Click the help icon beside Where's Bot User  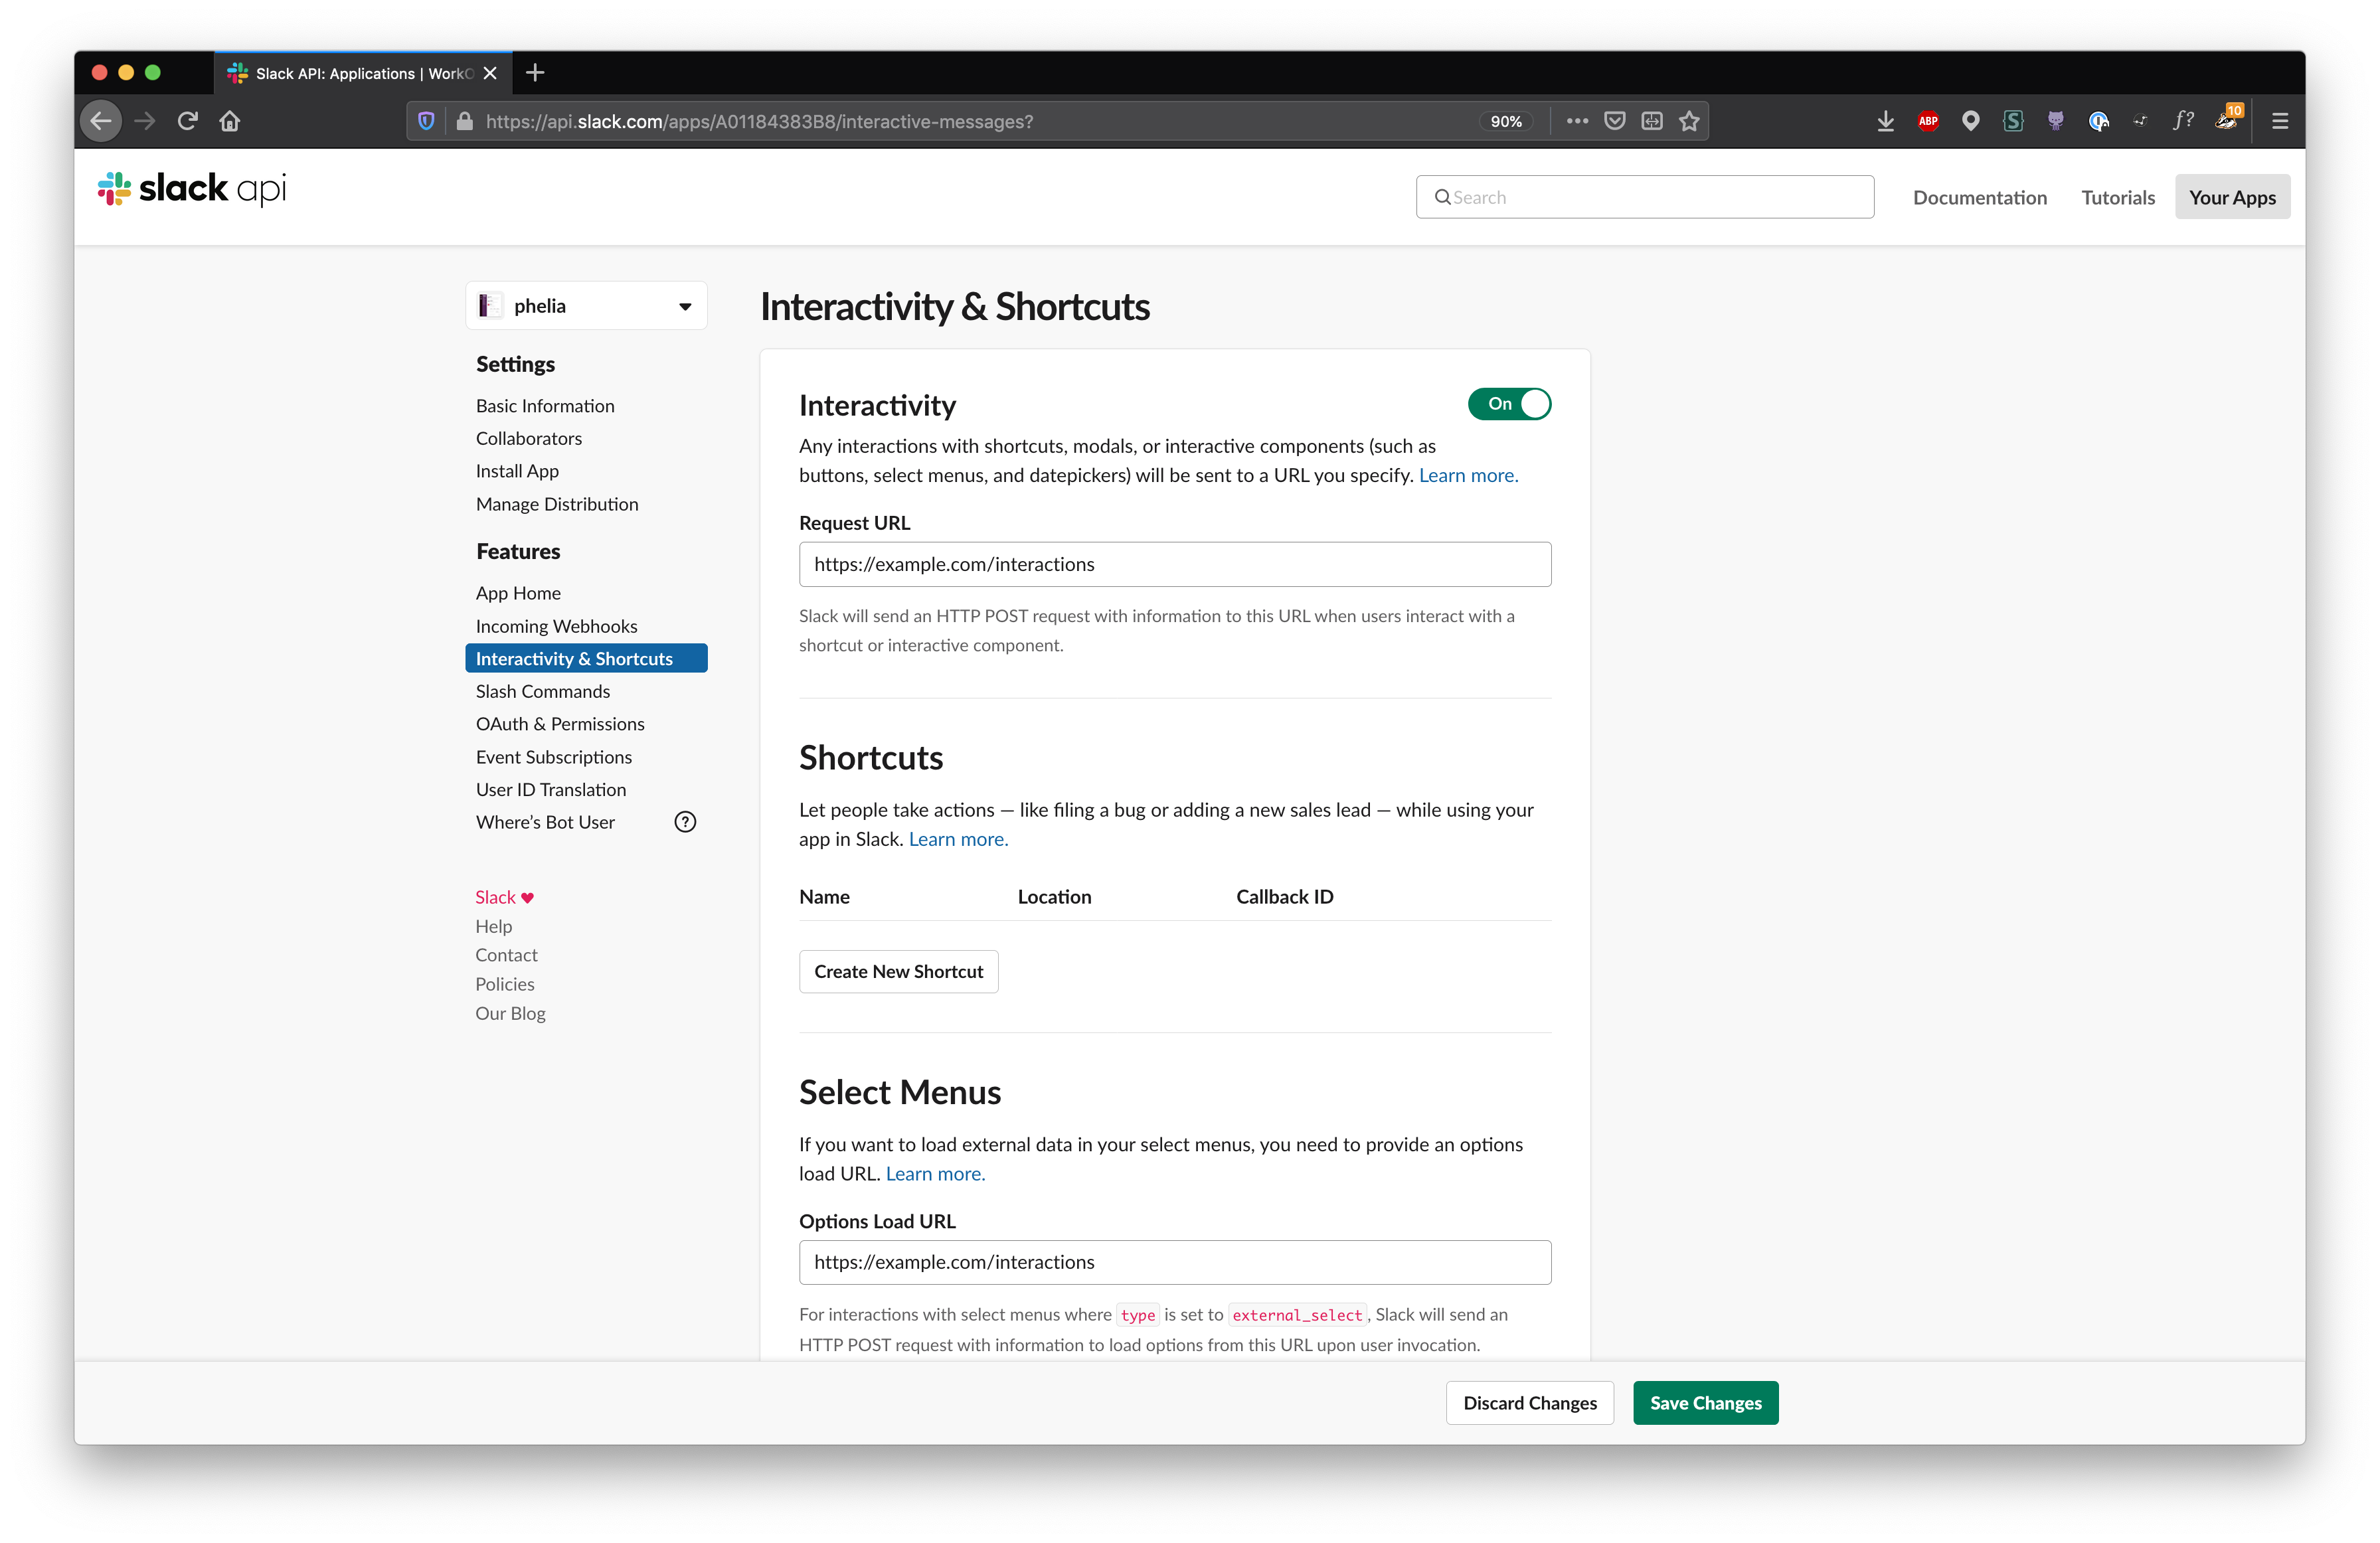(685, 822)
